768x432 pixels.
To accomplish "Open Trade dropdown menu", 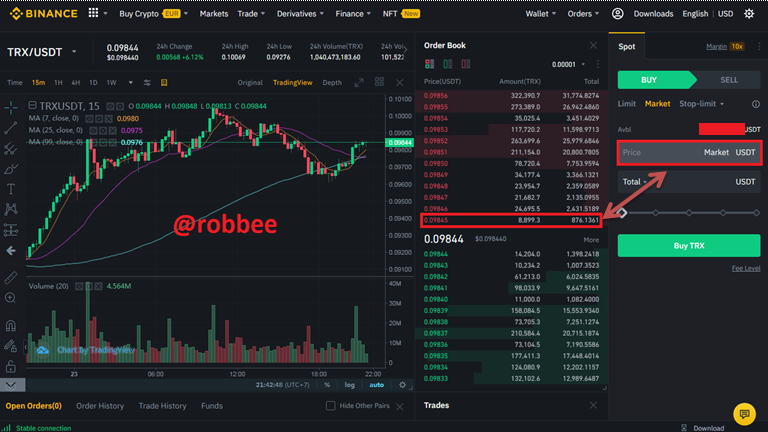I will coord(251,14).
